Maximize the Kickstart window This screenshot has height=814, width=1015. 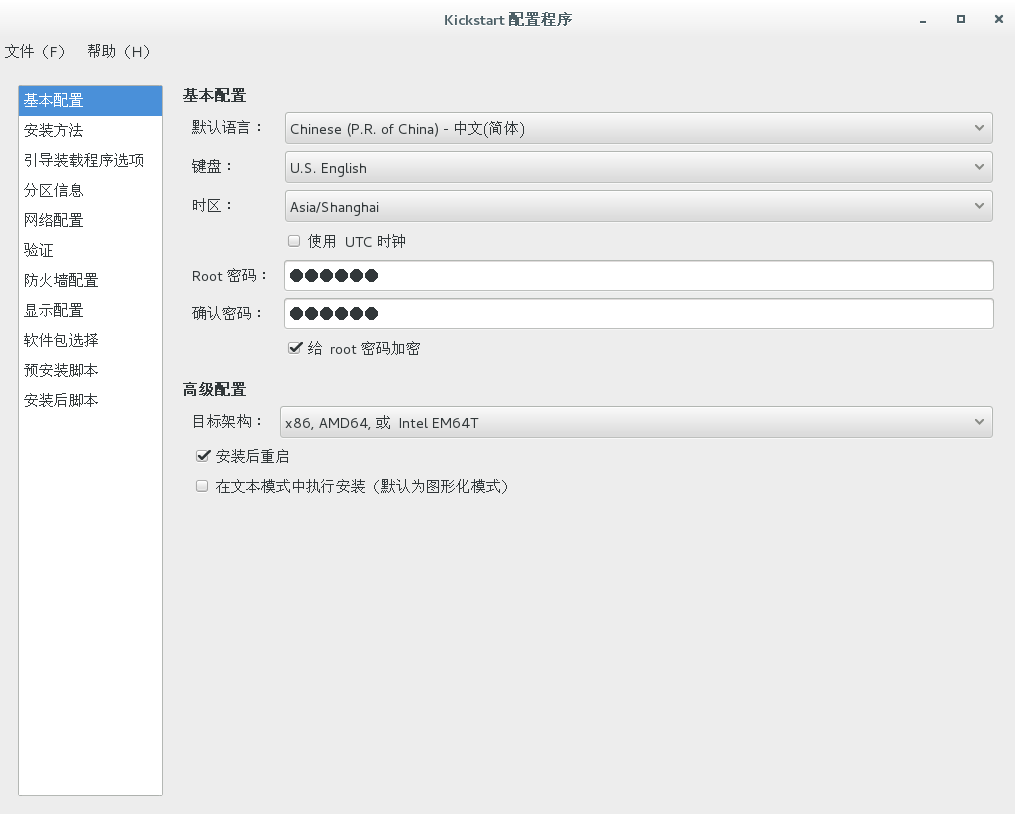tap(961, 19)
